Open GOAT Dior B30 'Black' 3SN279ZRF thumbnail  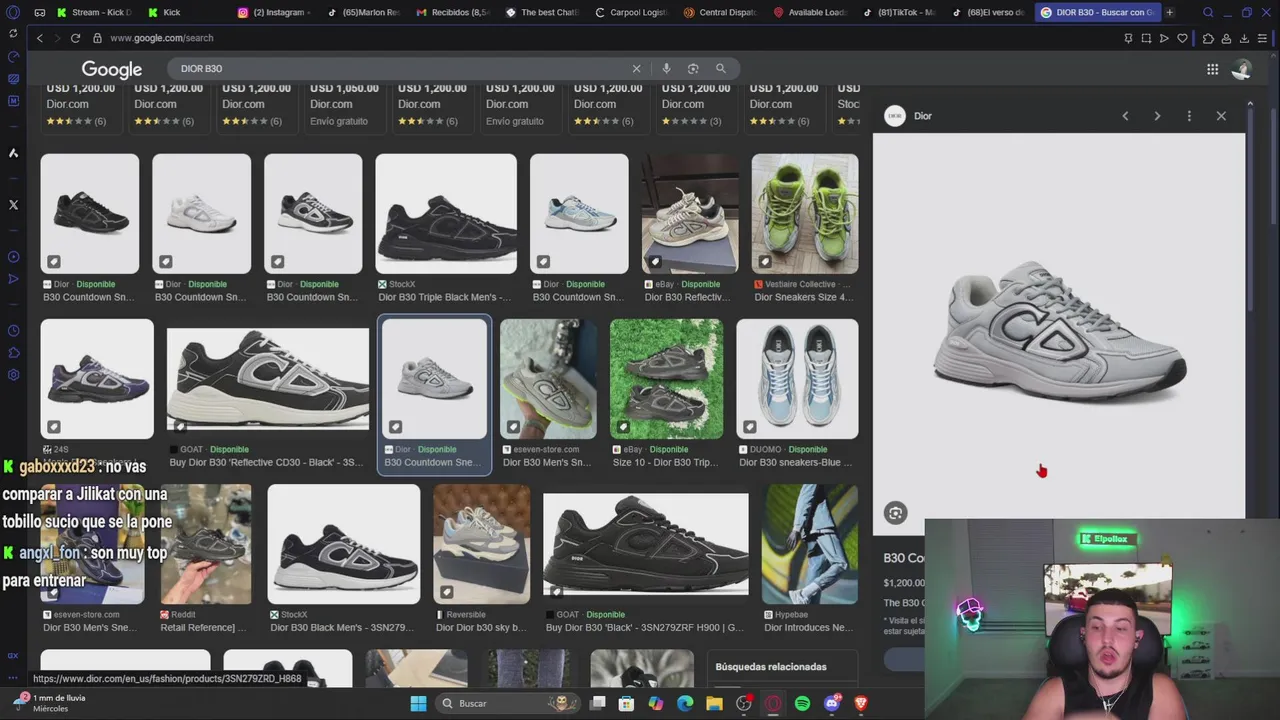click(646, 545)
